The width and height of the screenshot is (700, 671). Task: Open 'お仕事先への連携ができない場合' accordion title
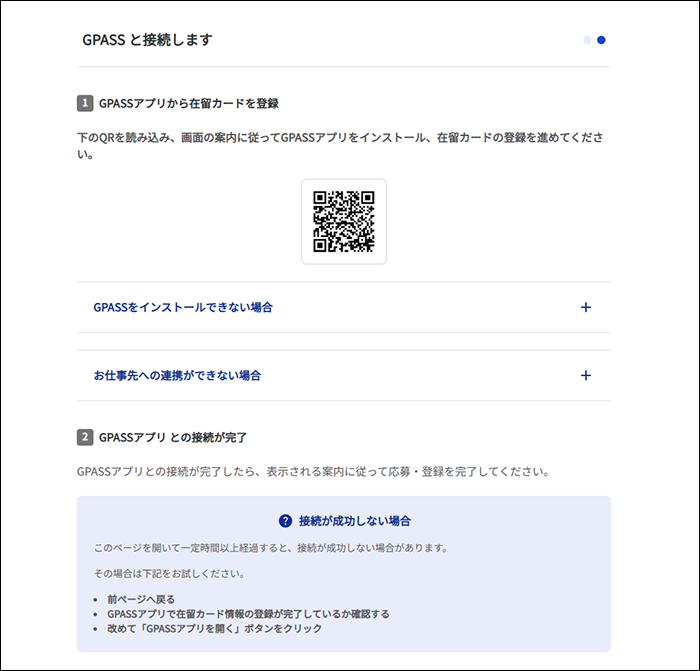tap(177, 375)
